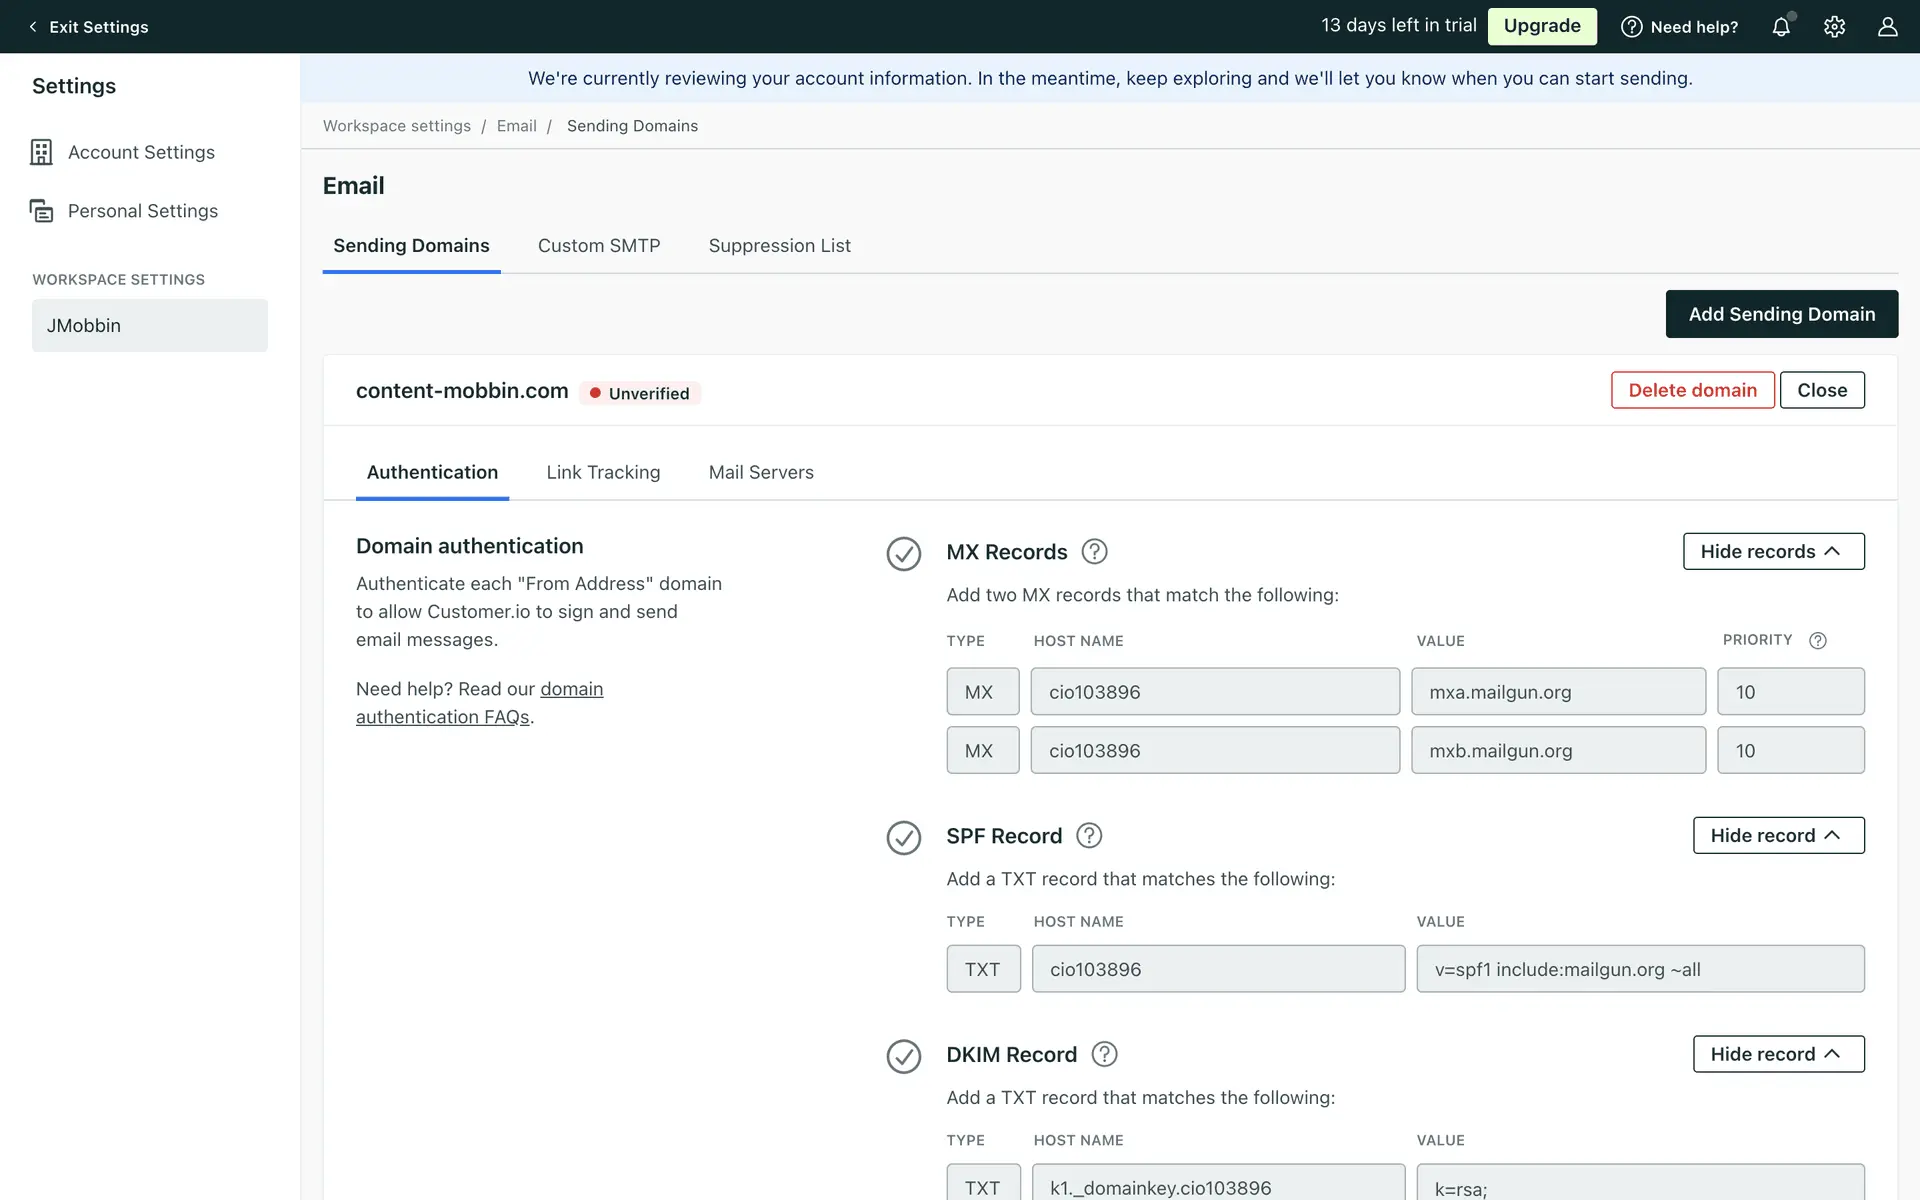This screenshot has height=1200, width=1920.
Task: Open the settings gear icon in top bar
Action: pos(1834,27)
